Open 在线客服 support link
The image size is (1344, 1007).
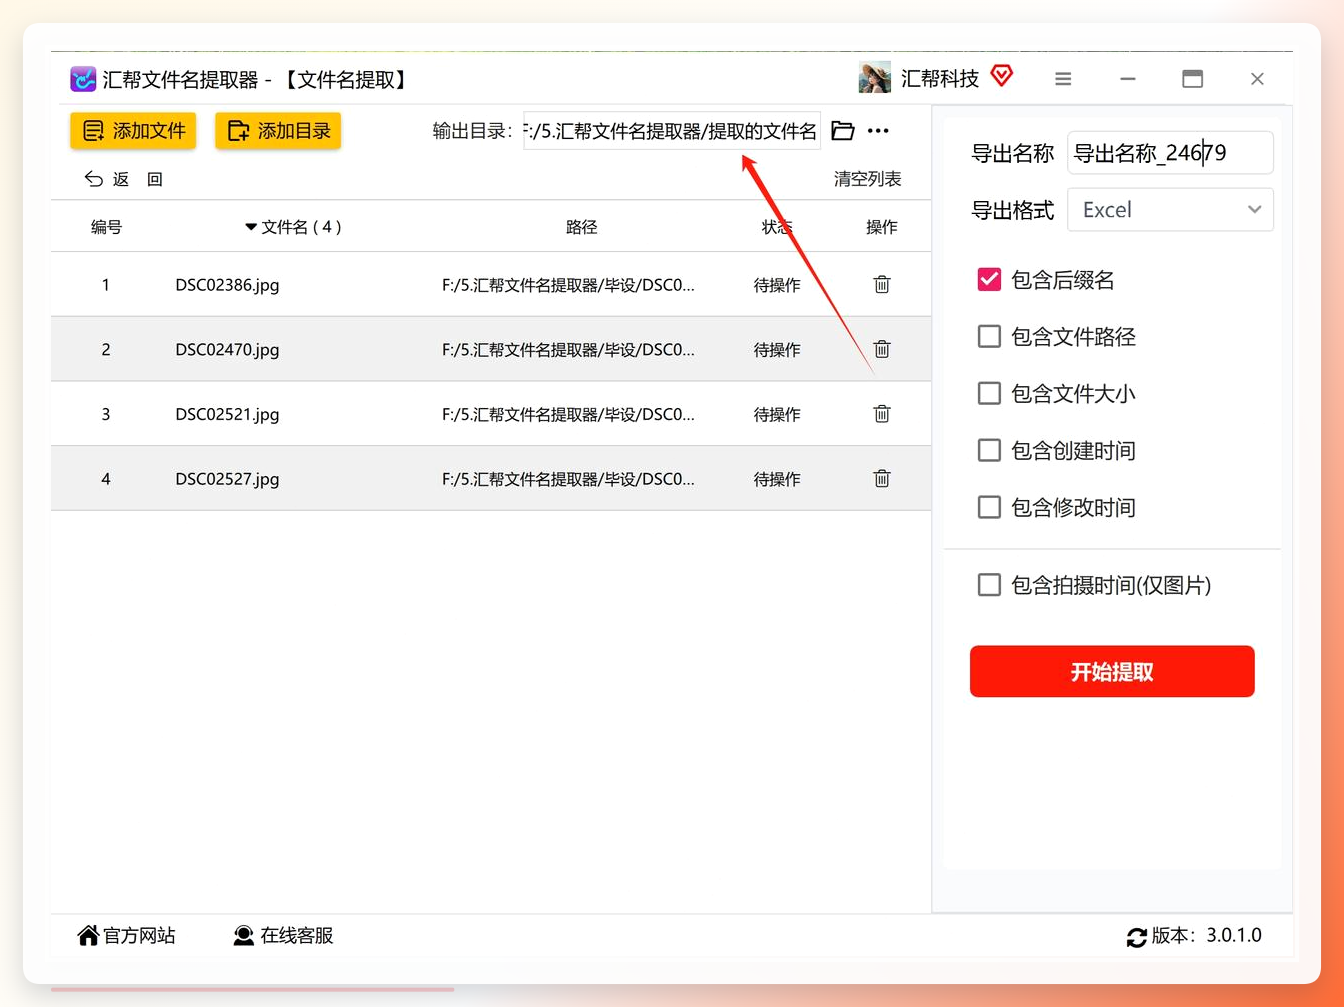coord(283,936)
